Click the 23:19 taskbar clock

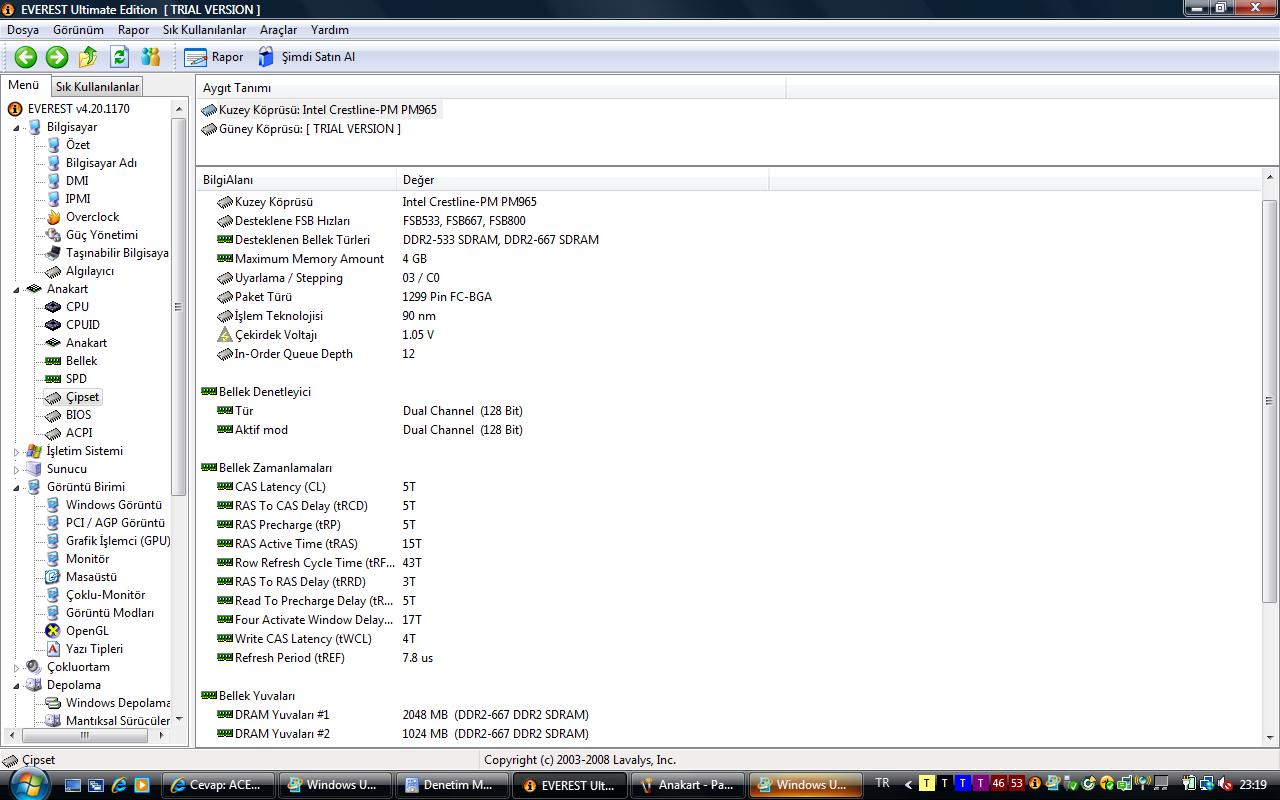tap(1253, 785)
